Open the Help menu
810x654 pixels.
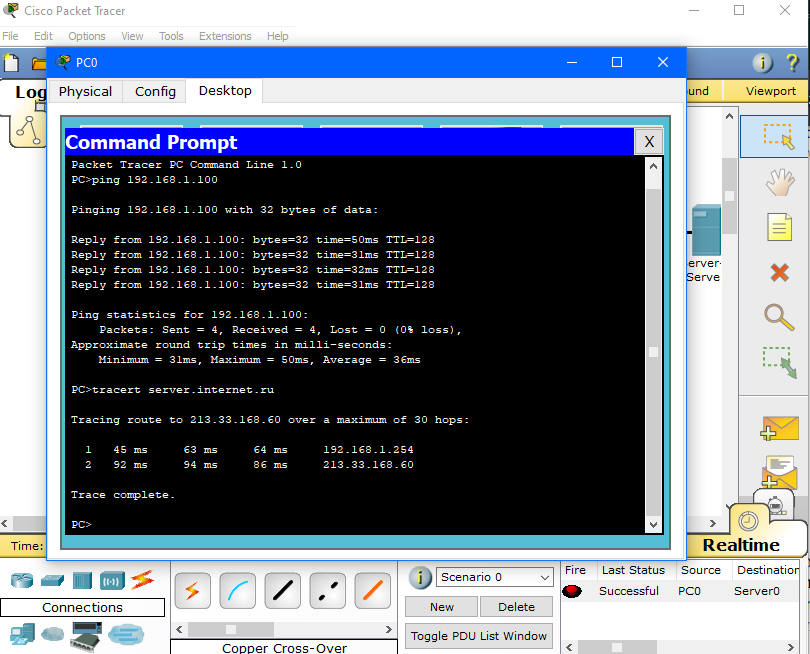pyautogui.click(x=277, y=36)
